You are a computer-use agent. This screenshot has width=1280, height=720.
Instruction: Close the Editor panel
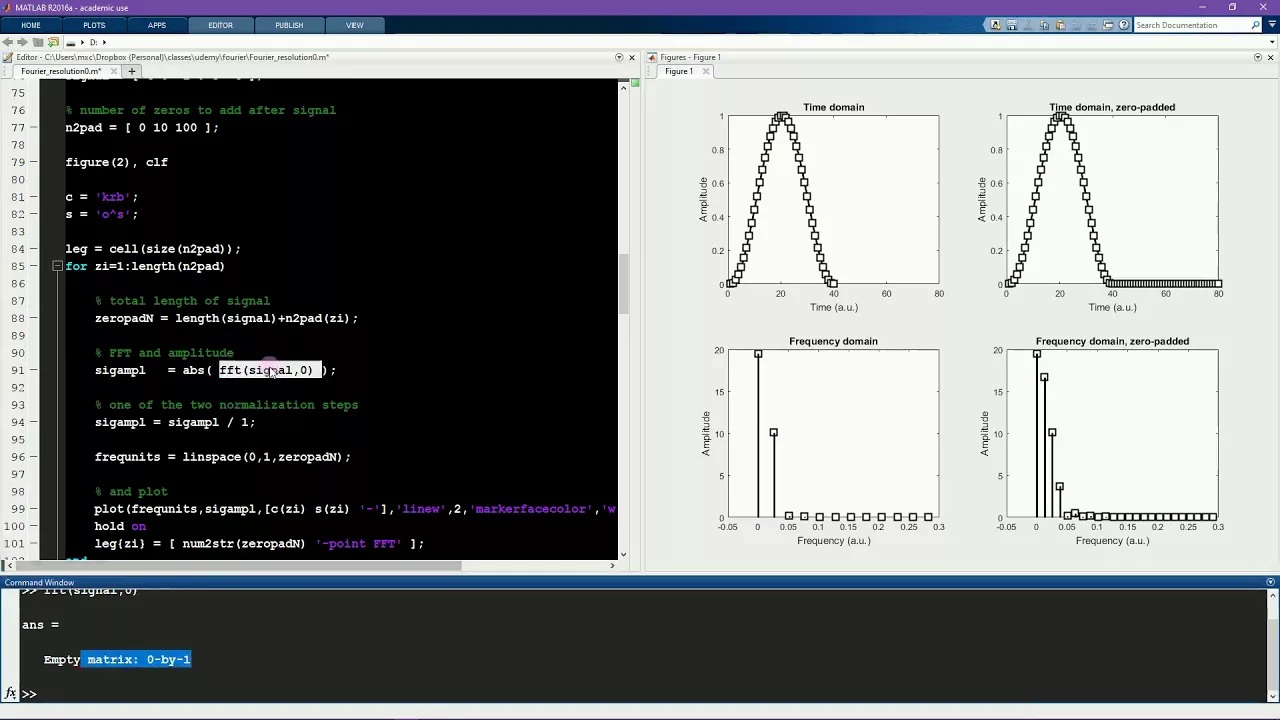coord(632,57)
